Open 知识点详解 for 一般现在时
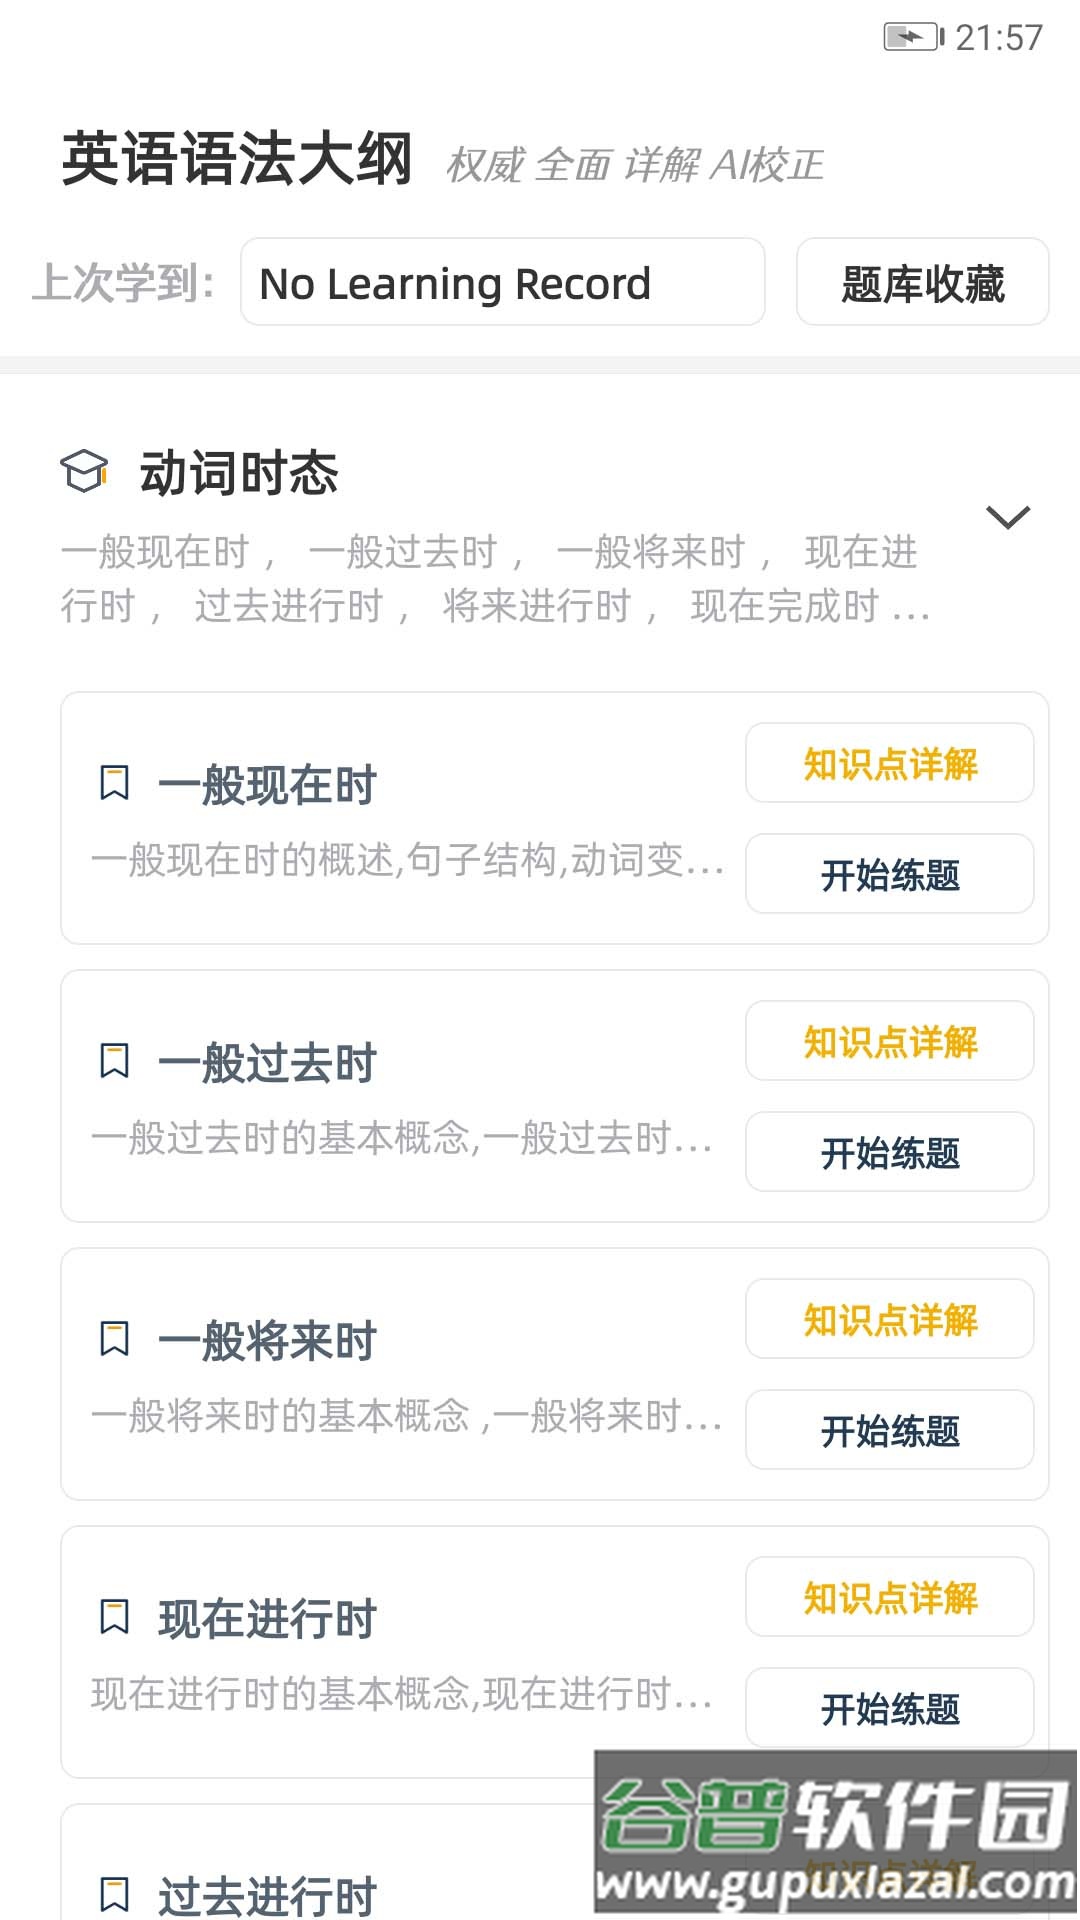The height and width of the screenshot is (1920, 1080). point(889,764)
